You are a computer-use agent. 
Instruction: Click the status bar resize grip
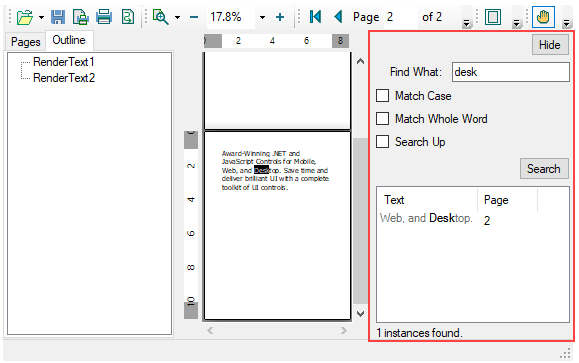565,354
